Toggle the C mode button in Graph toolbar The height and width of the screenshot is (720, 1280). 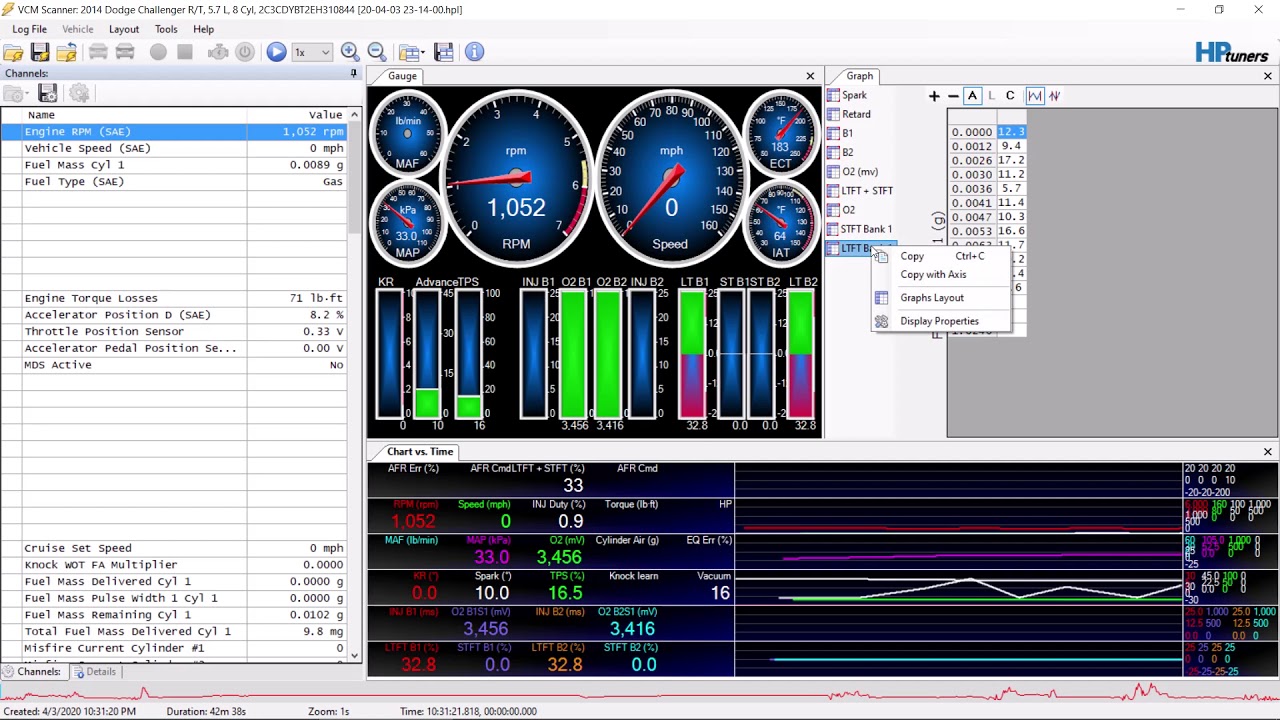[x=1010, y=96]
